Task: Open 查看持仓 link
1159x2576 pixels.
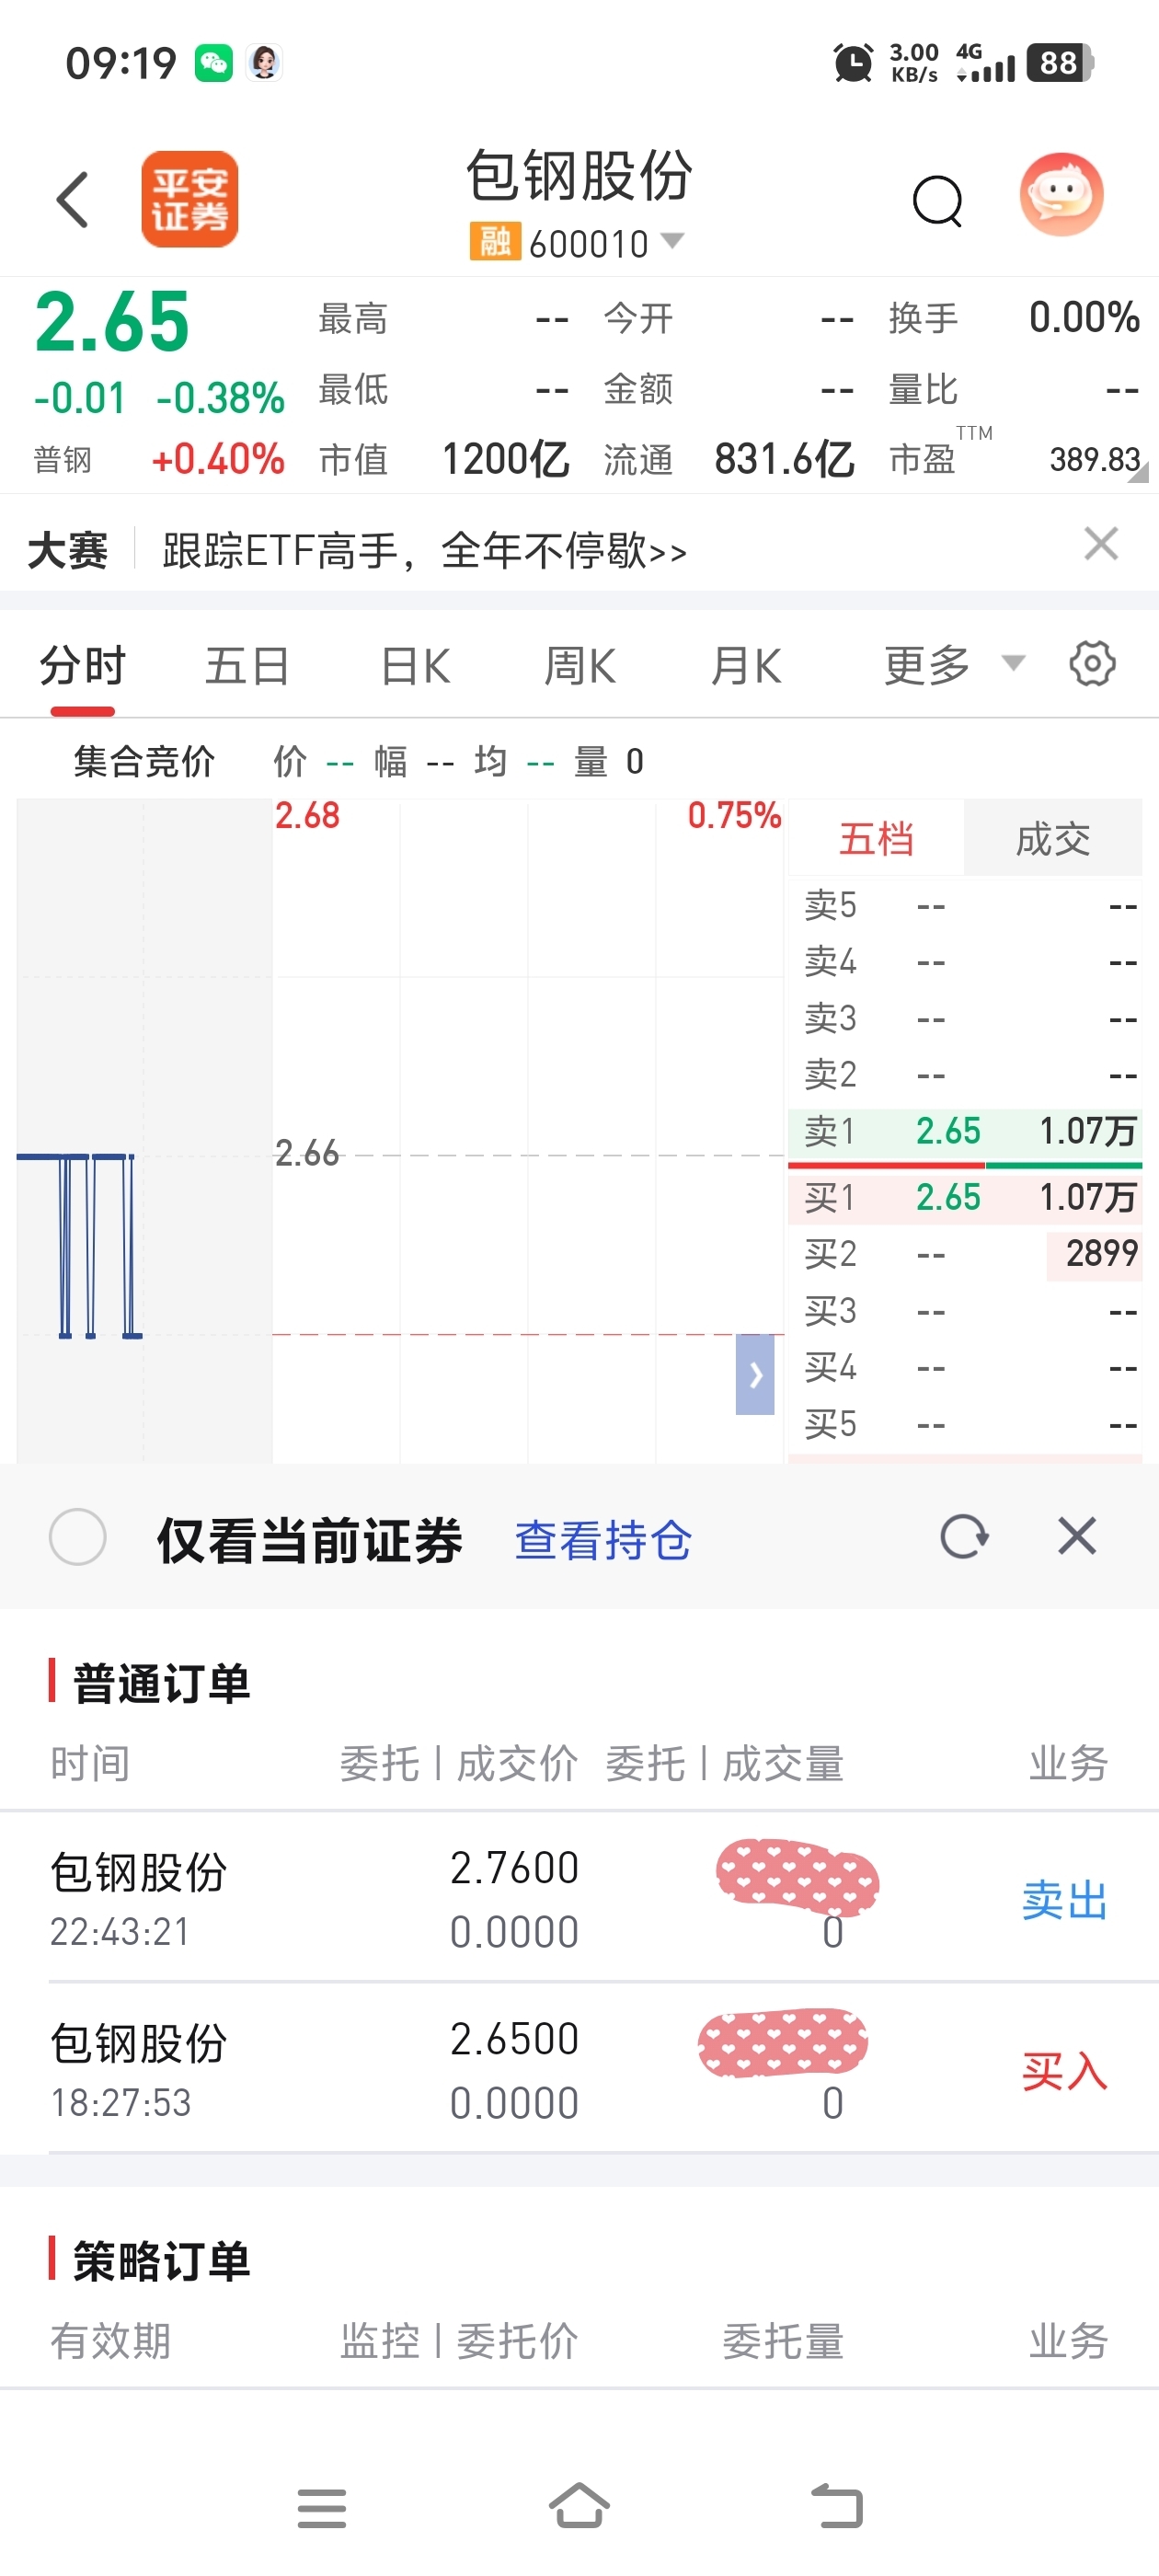Action: pyautogui.click(x=603, y=1540)
